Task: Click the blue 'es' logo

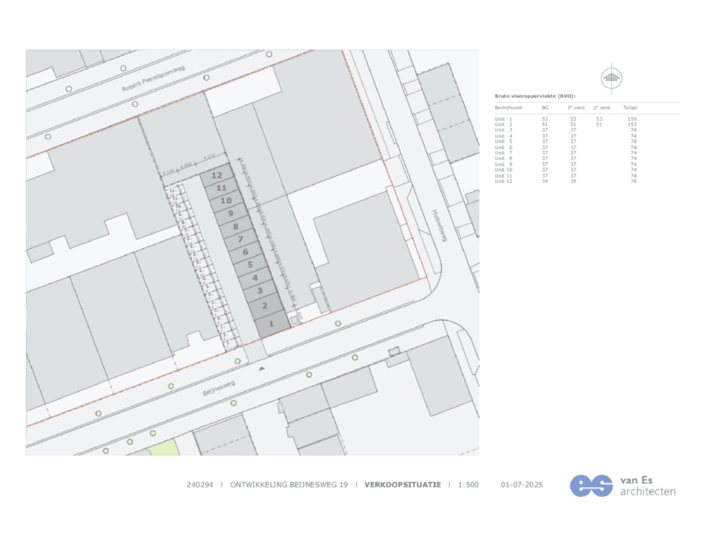Action: tap(591, 485)
